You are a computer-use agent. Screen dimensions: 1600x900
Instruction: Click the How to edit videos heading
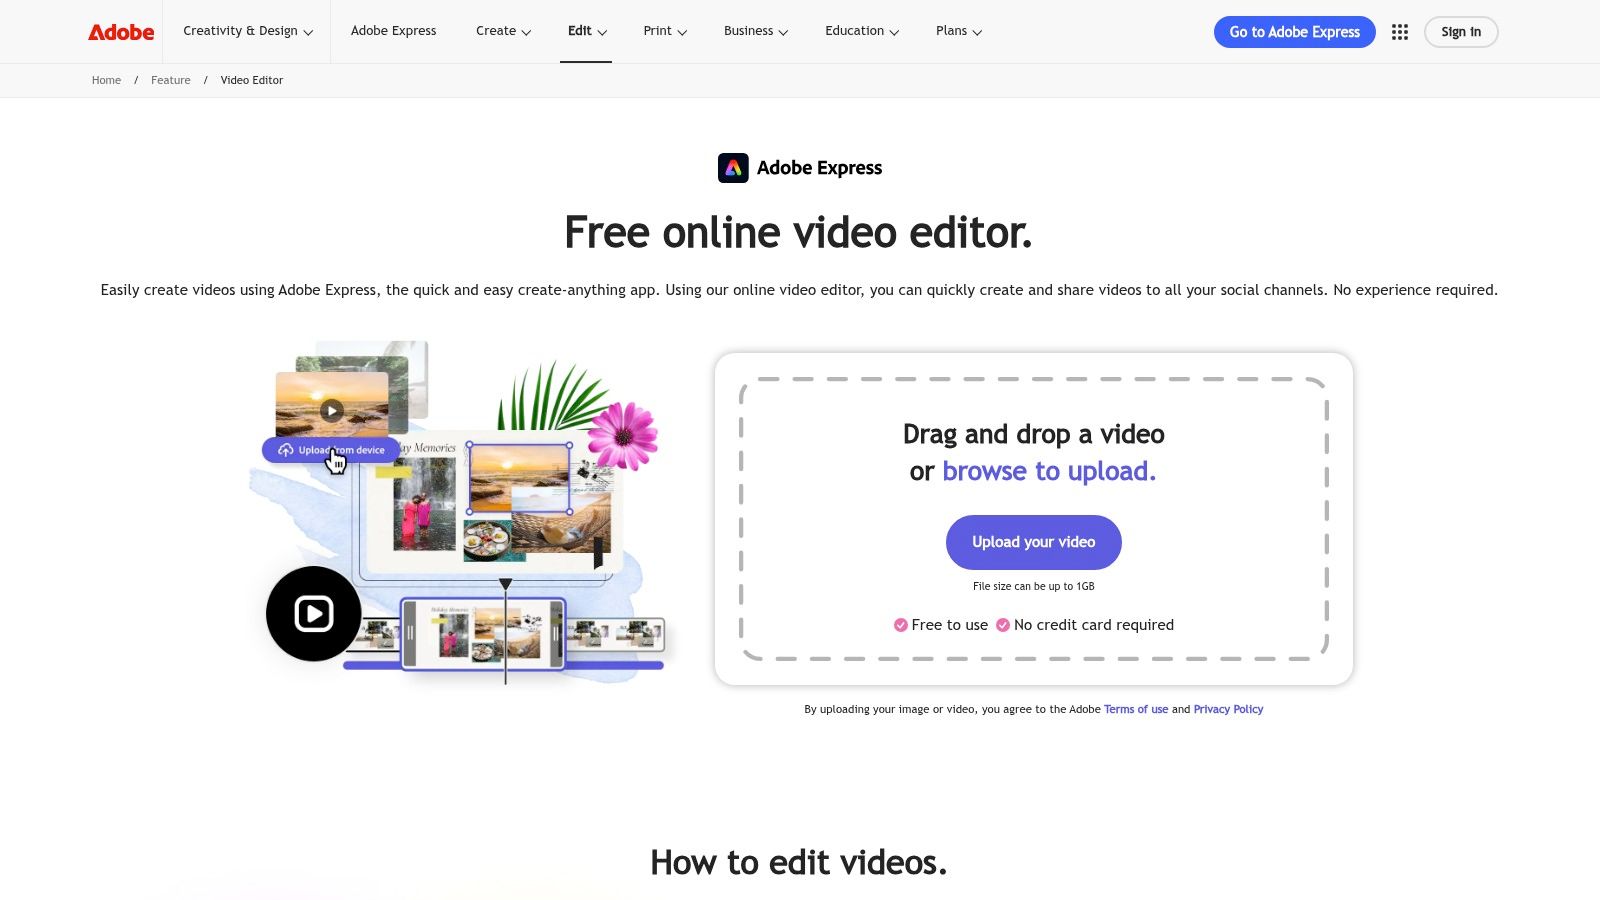point(799,862)
